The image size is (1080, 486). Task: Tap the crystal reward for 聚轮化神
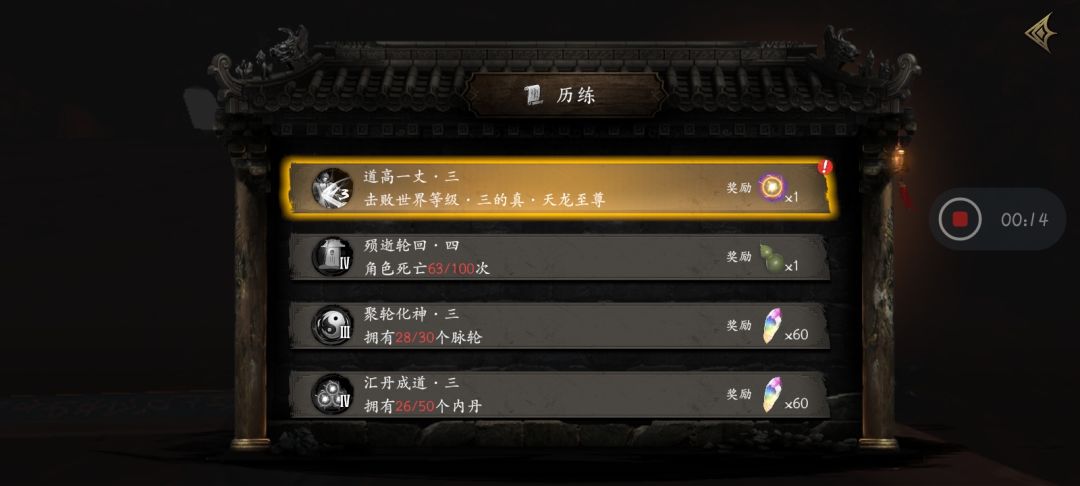772,326
